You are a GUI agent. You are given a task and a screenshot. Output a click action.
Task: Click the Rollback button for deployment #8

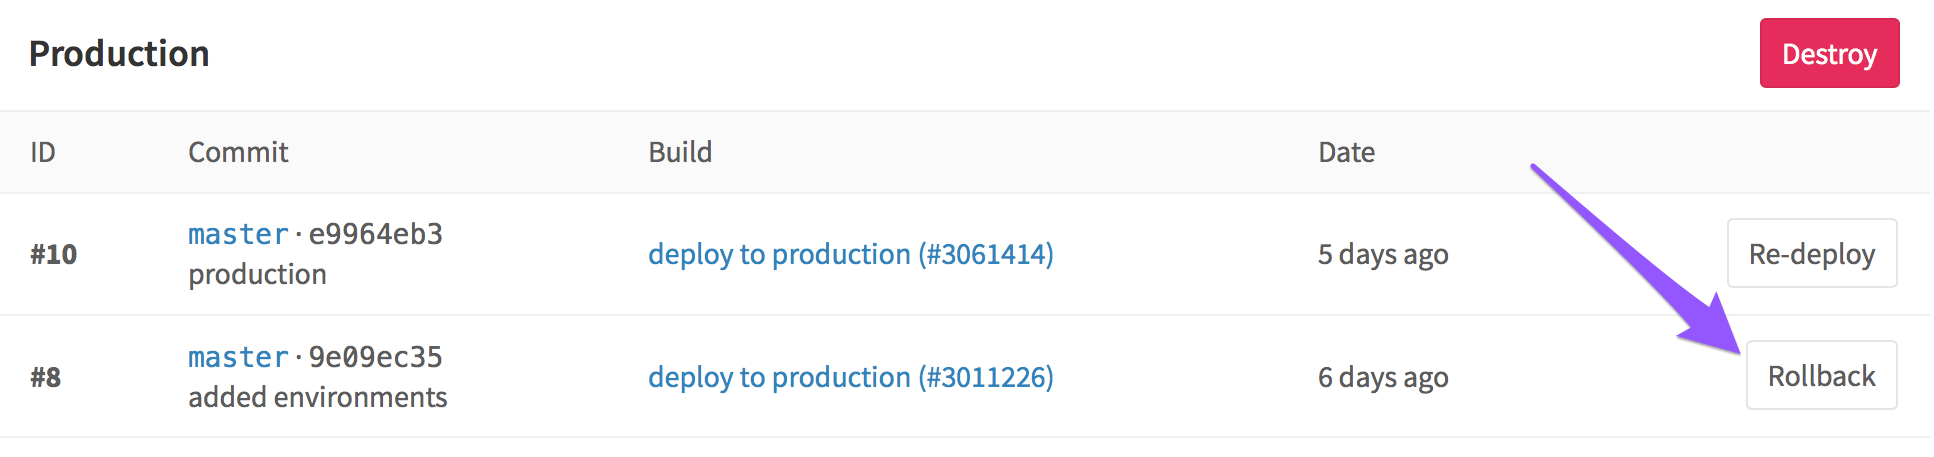point(1820,376)
